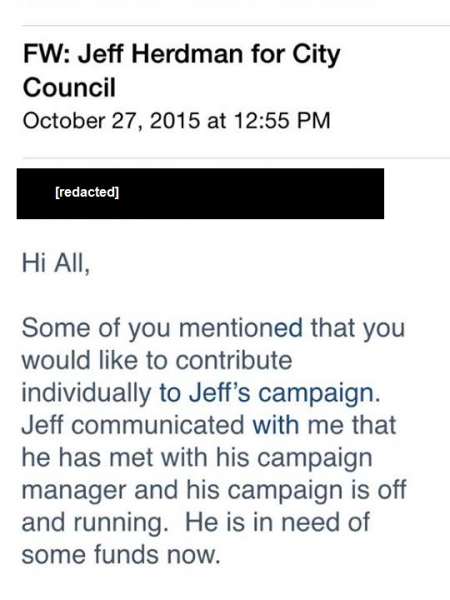The width and height of the screenshot is (450, 600).
Task: Click the line 'he has met with his campaign'
Action: [x=197, y=458]
